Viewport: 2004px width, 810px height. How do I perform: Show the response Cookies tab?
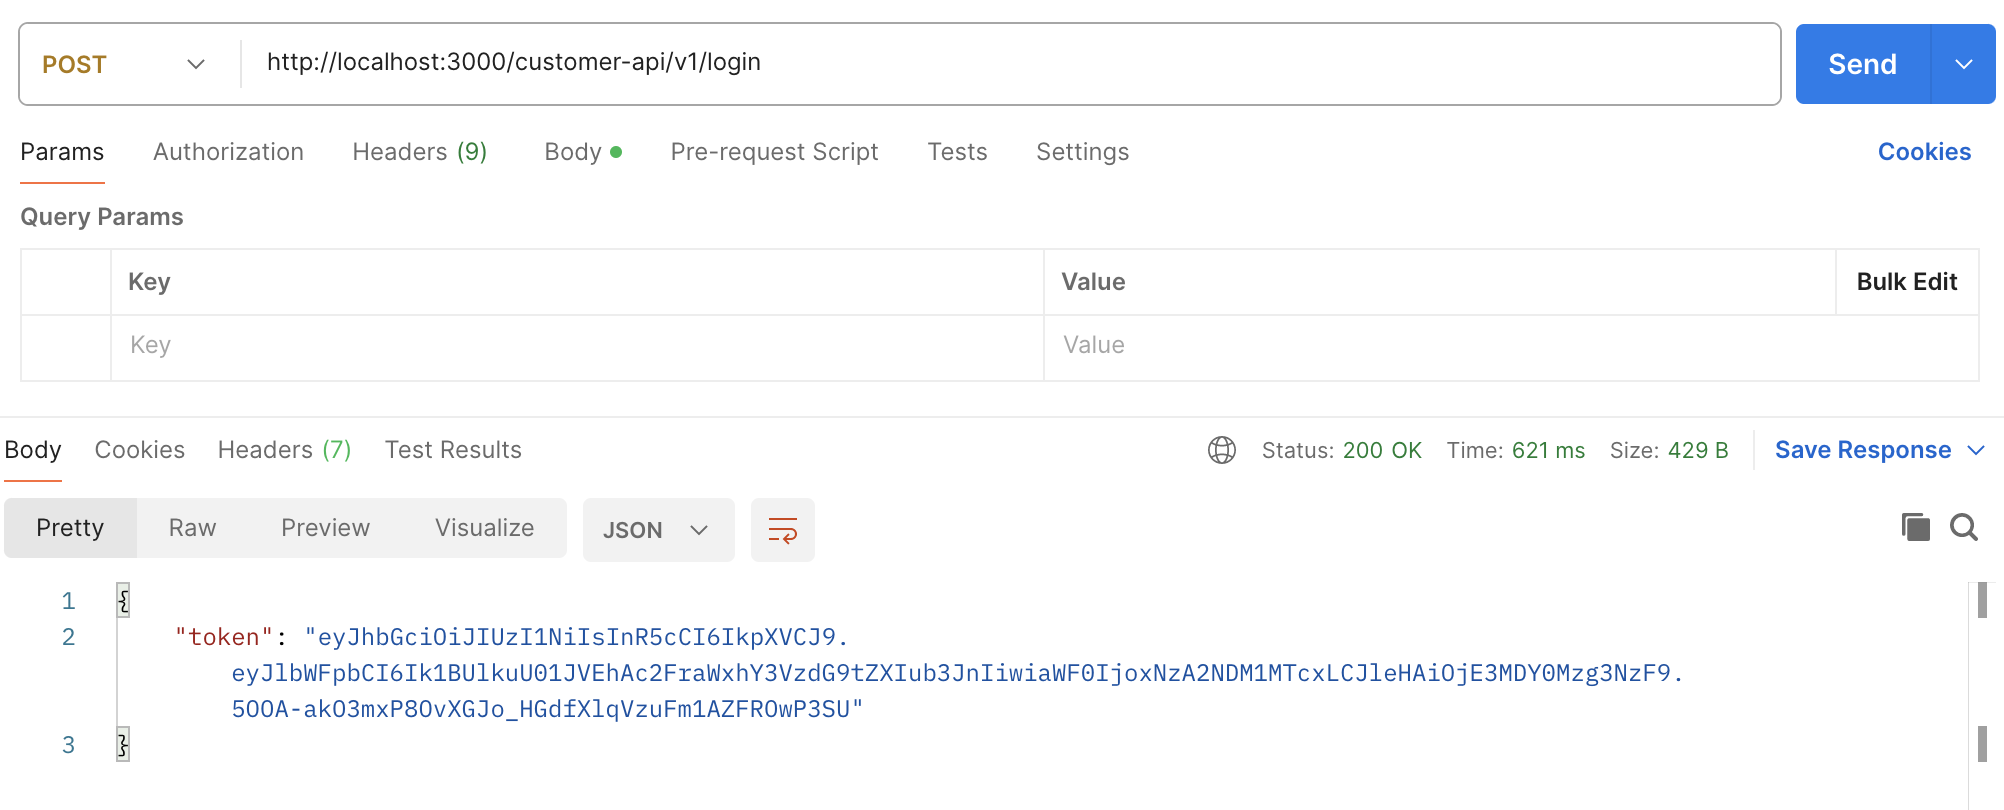(x=140, y=450)
